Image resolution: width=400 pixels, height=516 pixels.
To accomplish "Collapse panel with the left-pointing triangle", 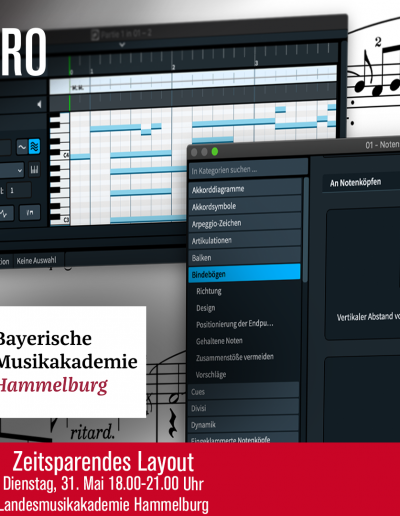I will [39, 104].
